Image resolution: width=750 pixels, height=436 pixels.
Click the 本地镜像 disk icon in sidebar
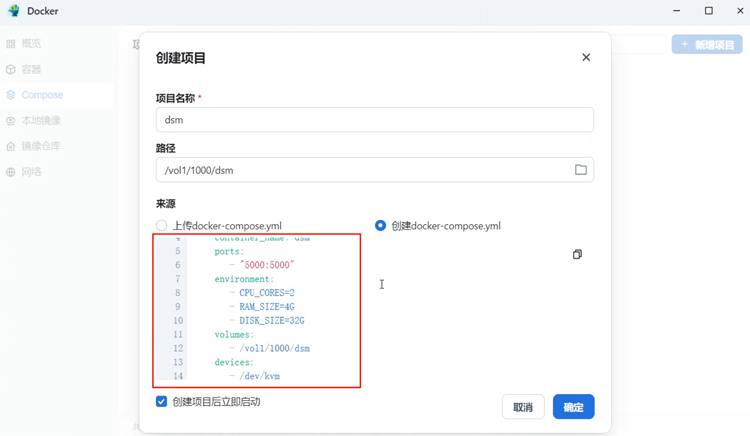[11, 120]
